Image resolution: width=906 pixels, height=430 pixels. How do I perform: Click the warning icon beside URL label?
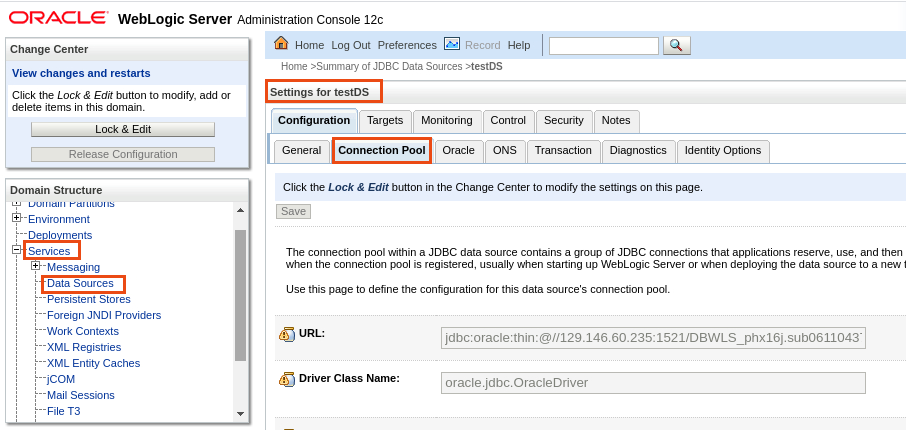tap(287, 334)
